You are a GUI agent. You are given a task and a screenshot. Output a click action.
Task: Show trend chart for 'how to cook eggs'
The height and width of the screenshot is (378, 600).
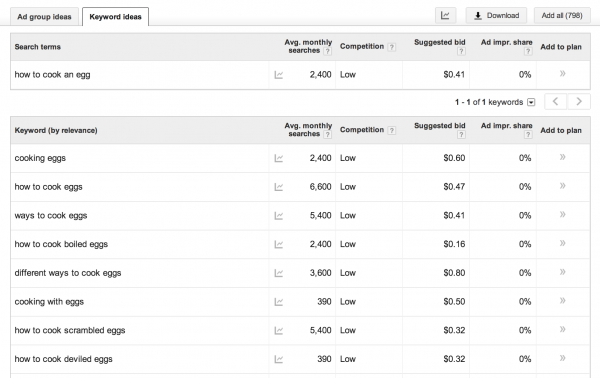point(279,187)
